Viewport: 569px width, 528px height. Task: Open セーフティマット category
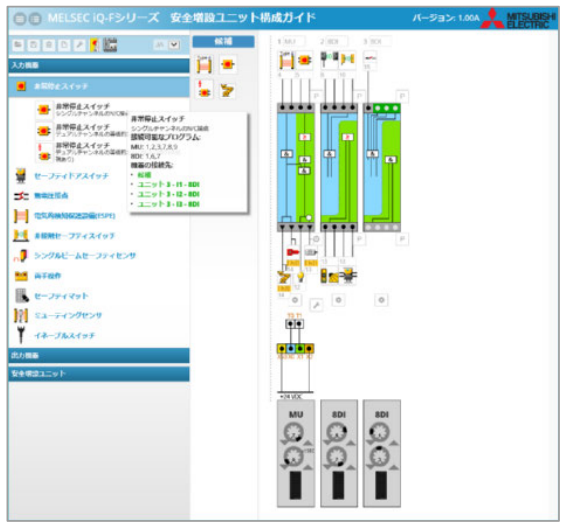pyautogui.click(x=61, y=296)
